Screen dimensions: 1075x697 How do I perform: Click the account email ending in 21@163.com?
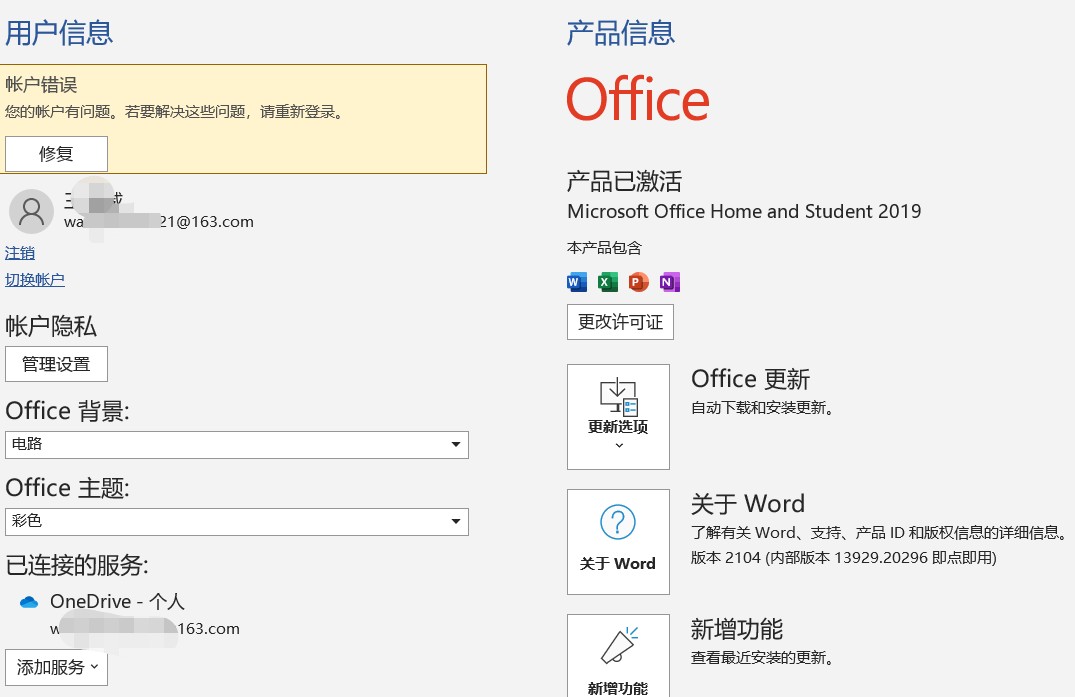pos(159,222)
